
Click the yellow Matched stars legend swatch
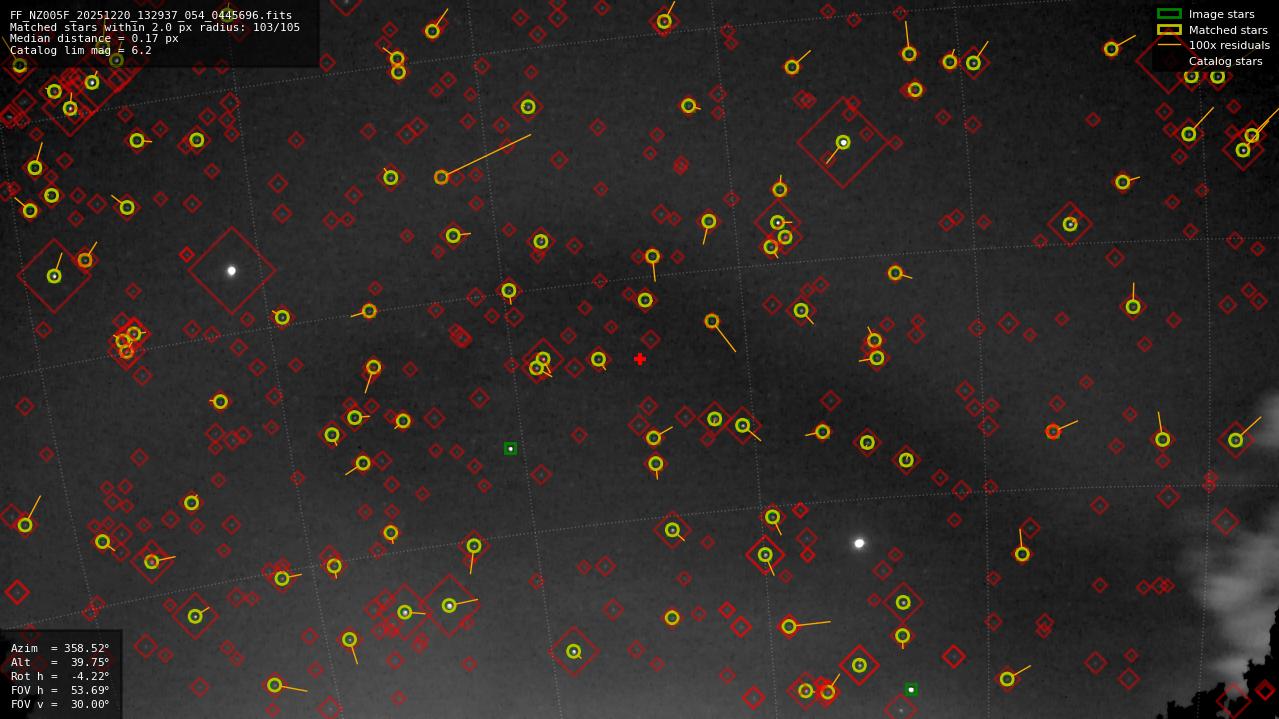[1169, 30]
